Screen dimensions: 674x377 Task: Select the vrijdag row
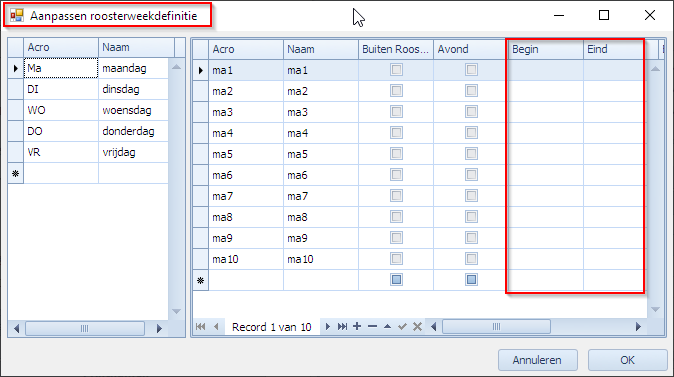(x=88, y=153)
